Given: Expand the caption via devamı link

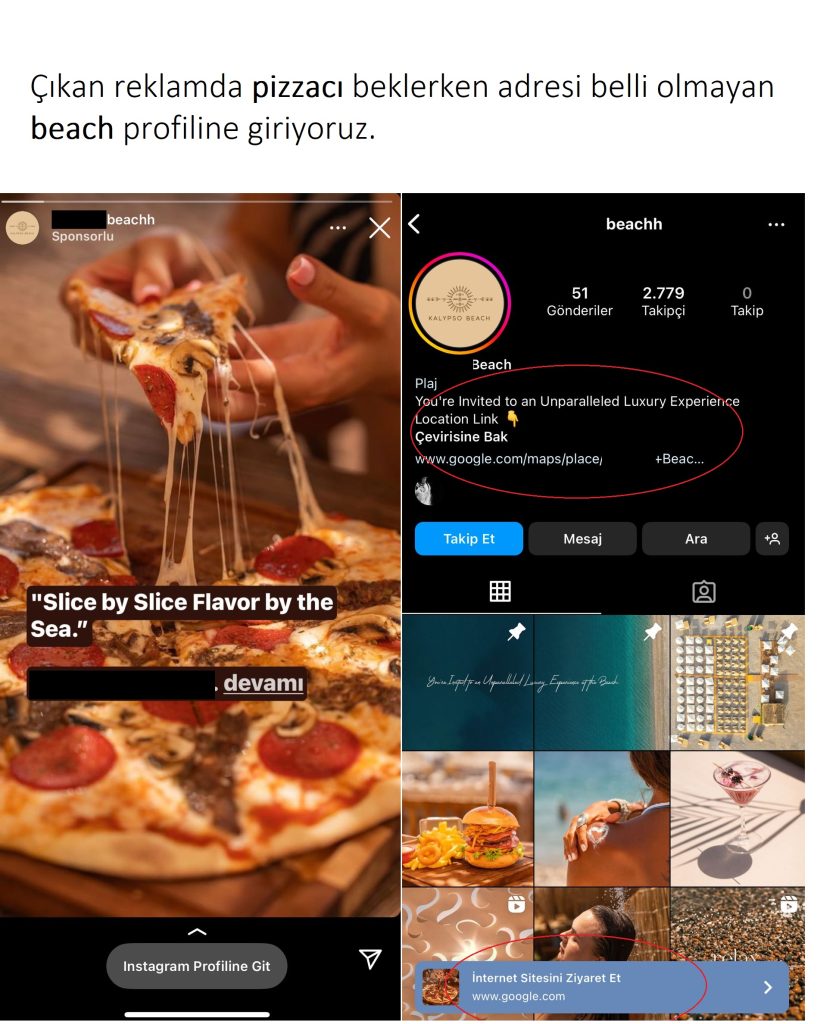Looking at the screenshot, I should coord(263,683).
